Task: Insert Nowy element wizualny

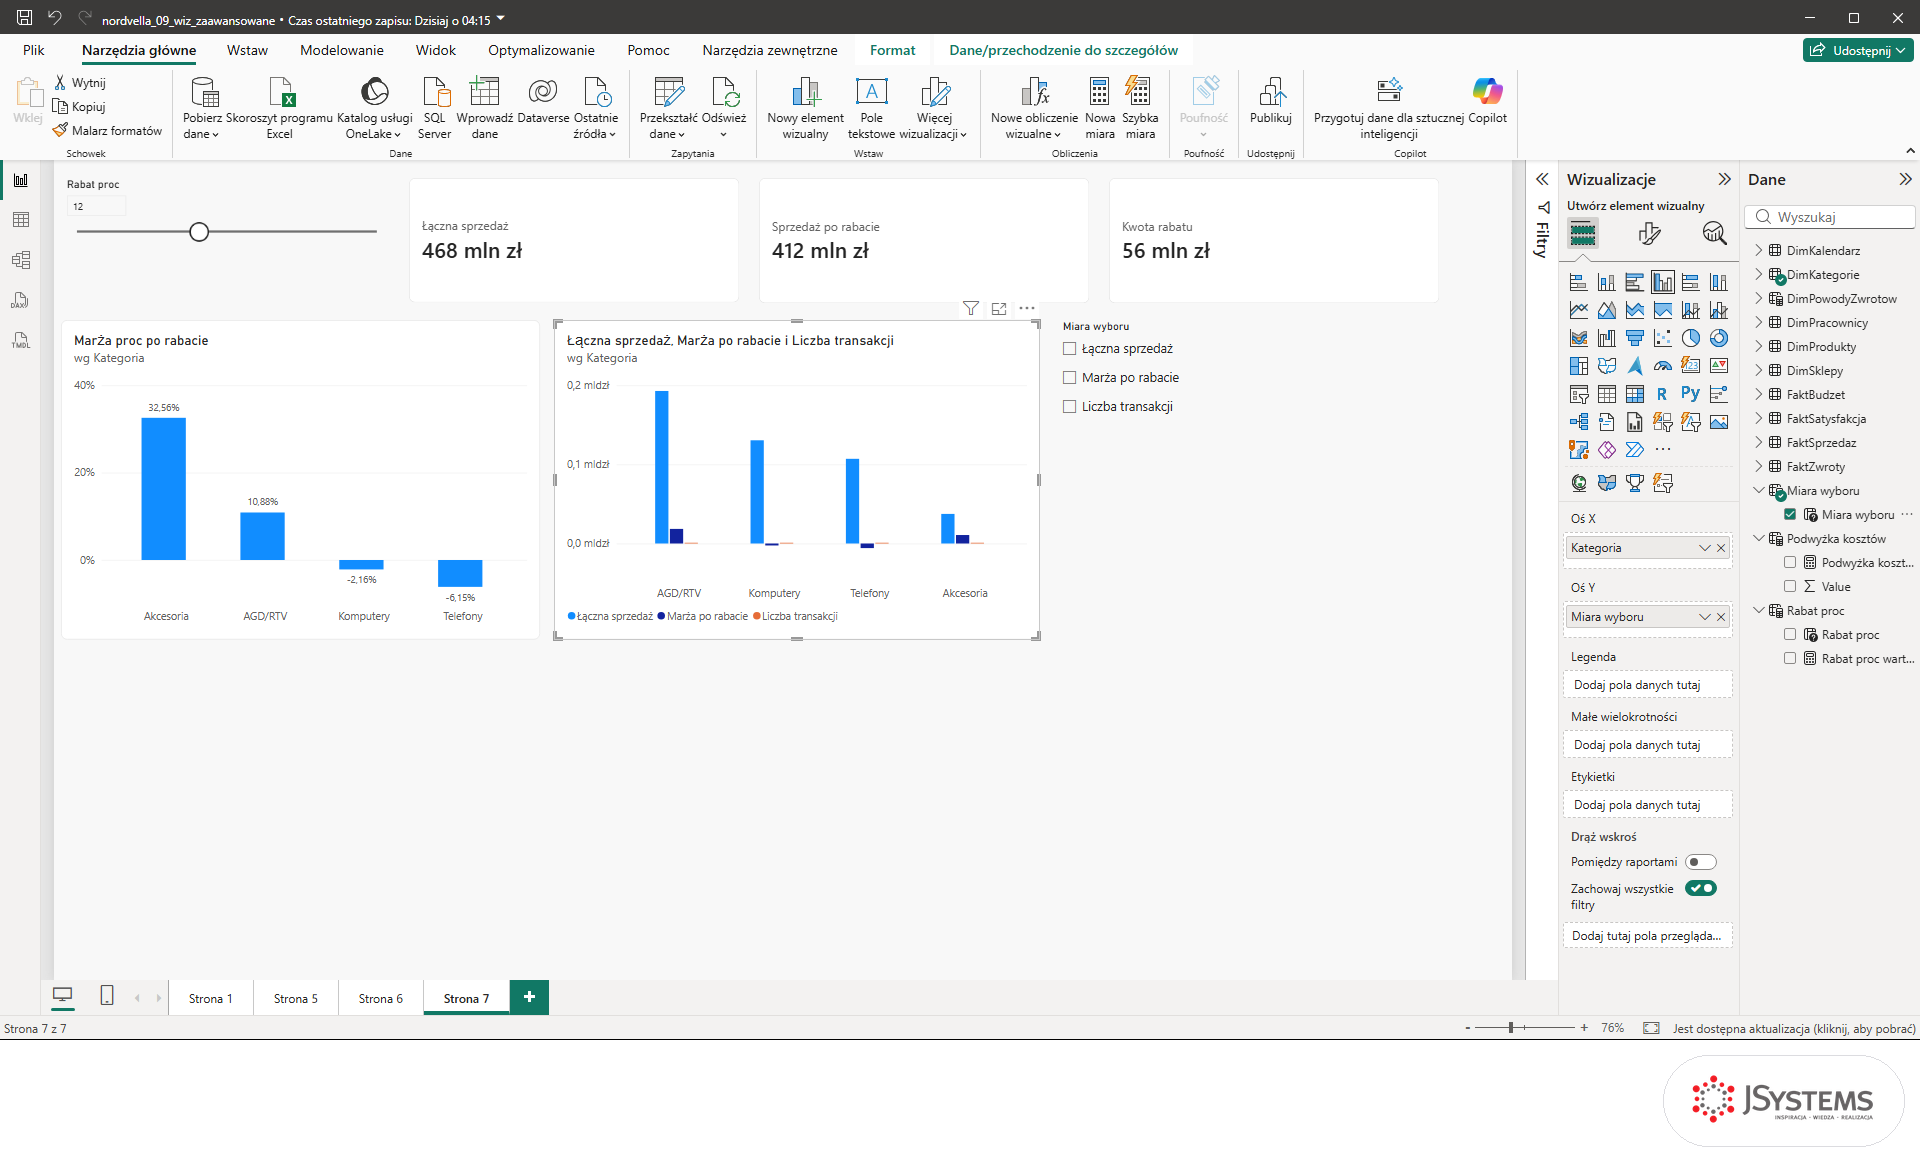Action: point(805,107)
